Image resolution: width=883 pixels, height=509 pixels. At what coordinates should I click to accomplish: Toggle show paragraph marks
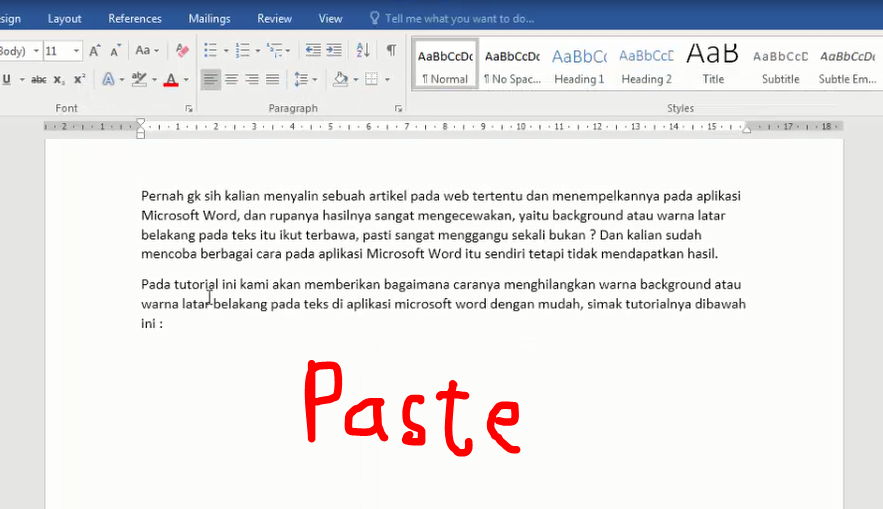391,51
